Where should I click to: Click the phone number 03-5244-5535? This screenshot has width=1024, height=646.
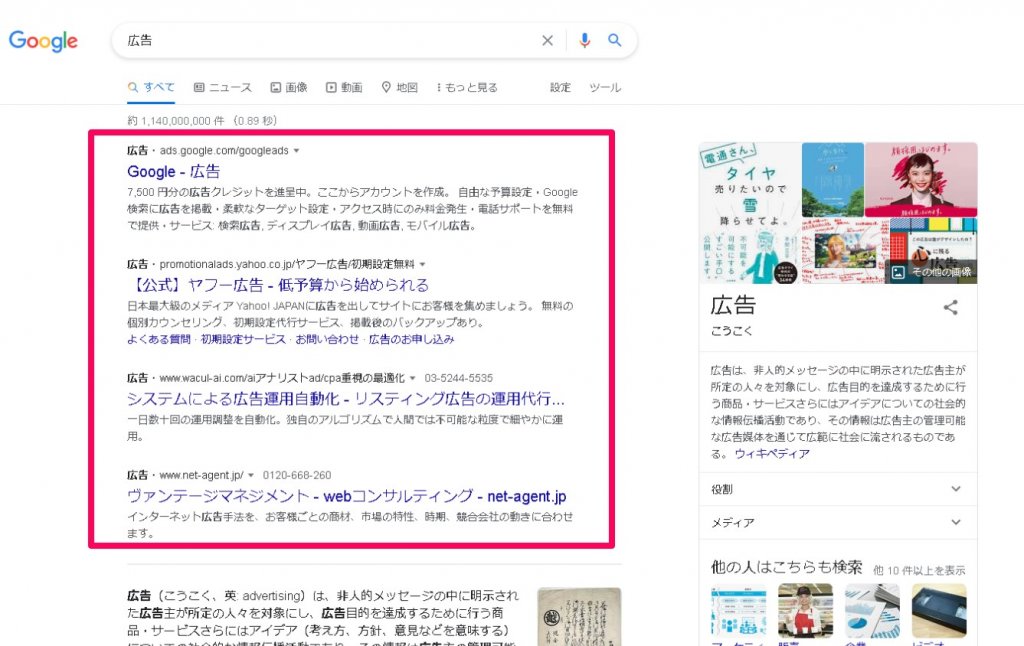(x=458, y=378)
